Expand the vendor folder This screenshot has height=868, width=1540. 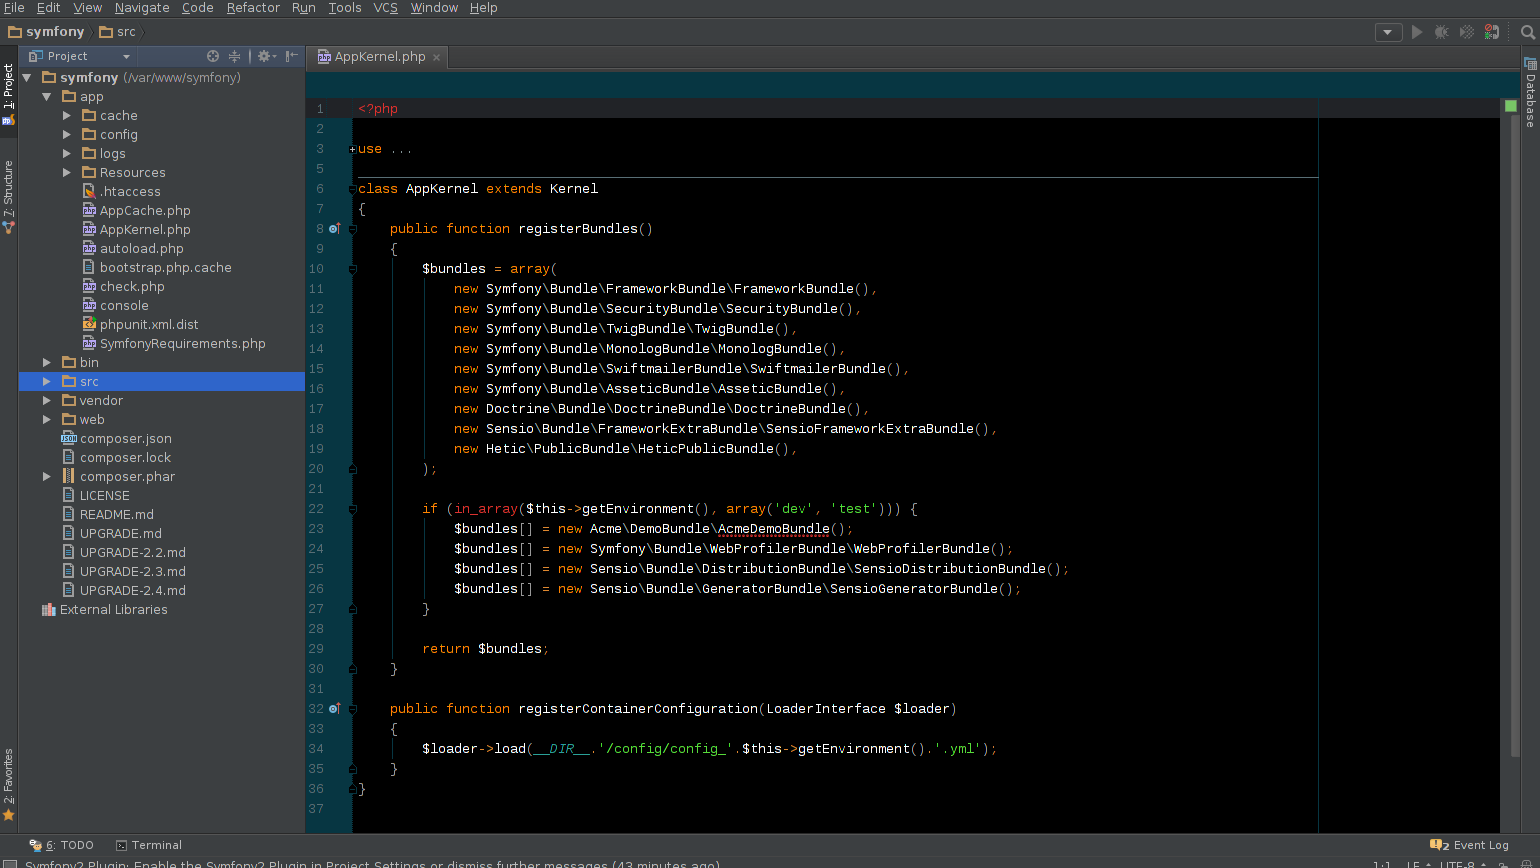pos(47,400)
